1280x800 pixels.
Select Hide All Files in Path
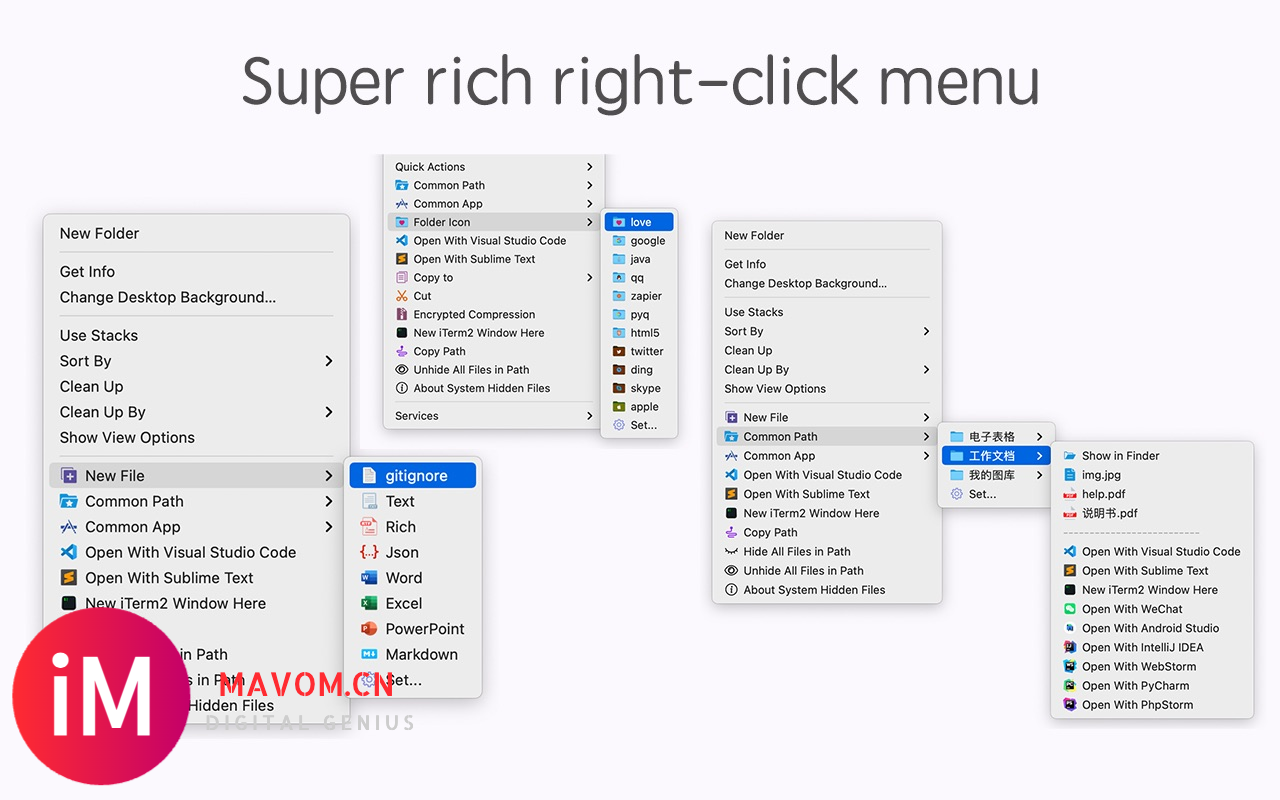coord(827,552)
